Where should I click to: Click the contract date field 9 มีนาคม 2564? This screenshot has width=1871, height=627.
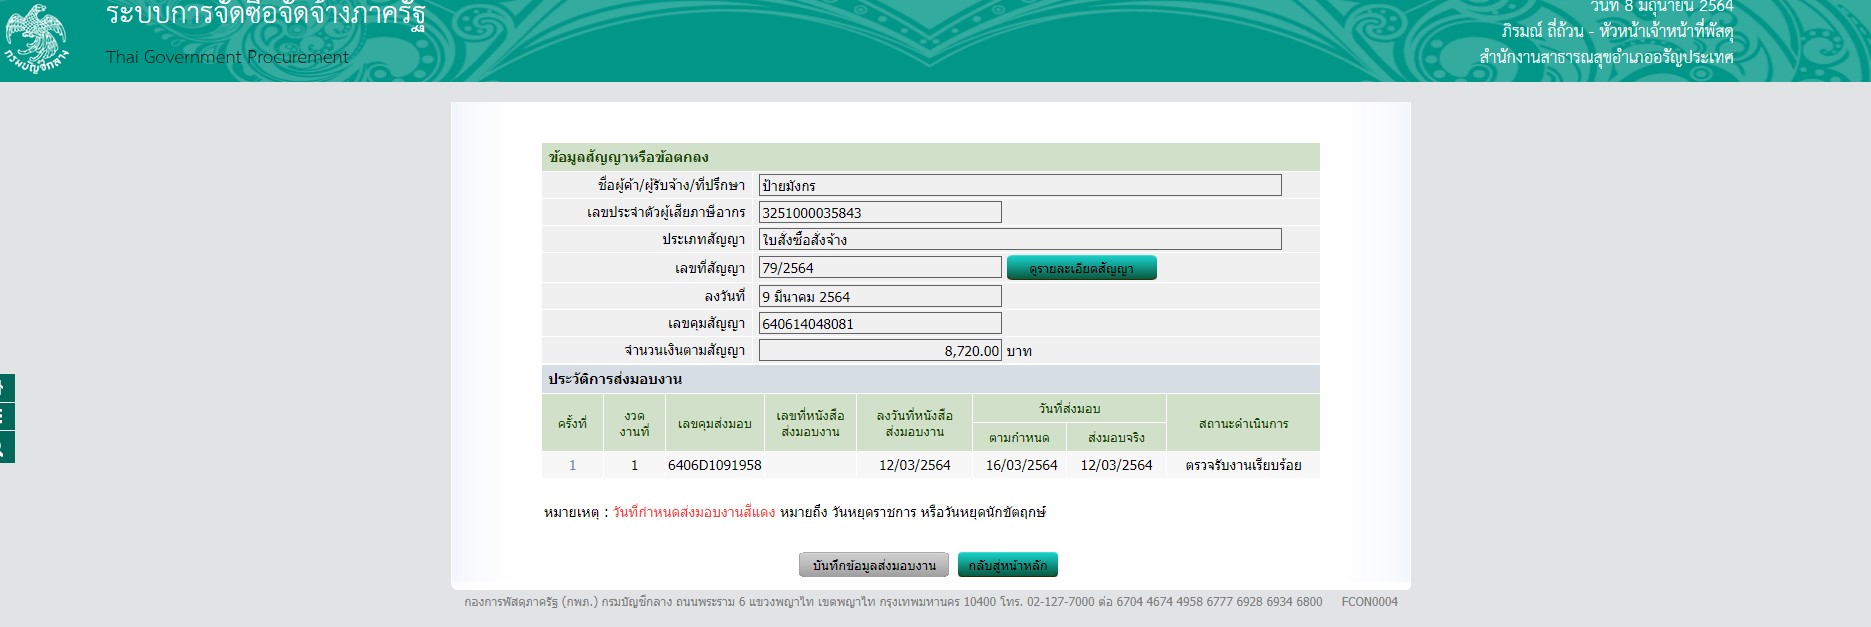(x=879, y=296)
